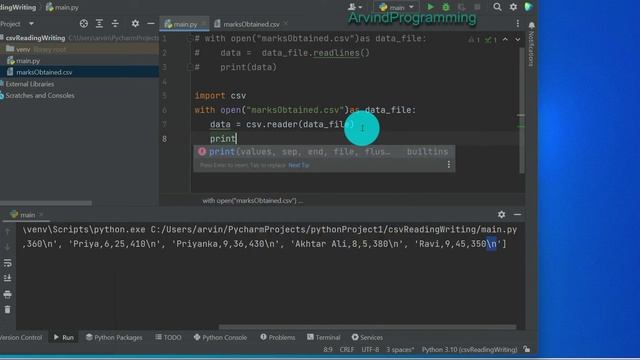
Task: Open UTF-8 encoding selector
Action: coord(370,350)
